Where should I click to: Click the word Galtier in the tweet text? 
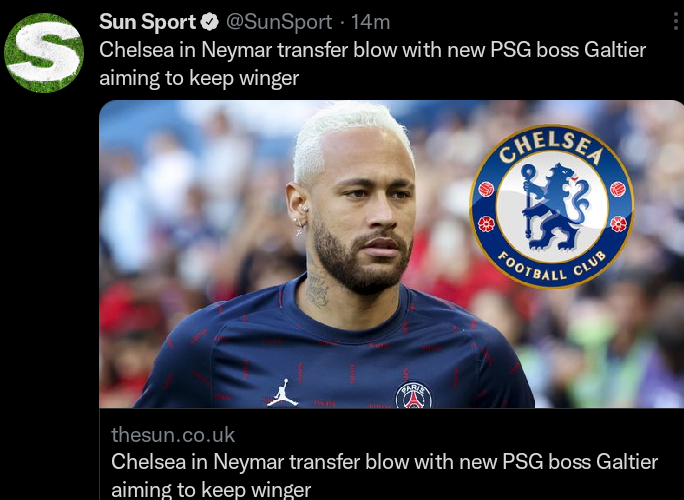pos(615,50)
